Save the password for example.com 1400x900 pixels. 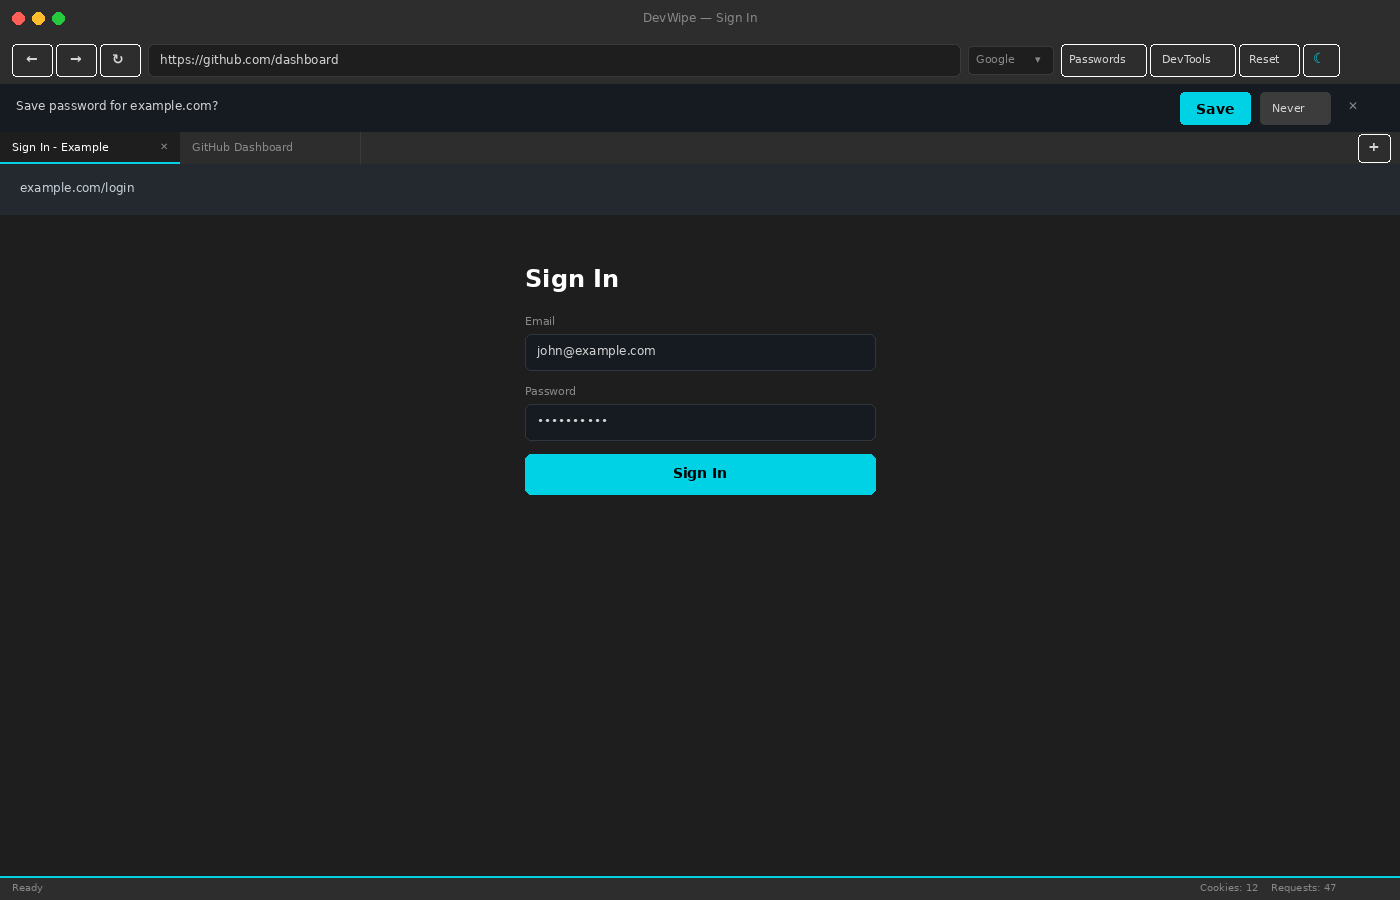[x=1215, y=109]
